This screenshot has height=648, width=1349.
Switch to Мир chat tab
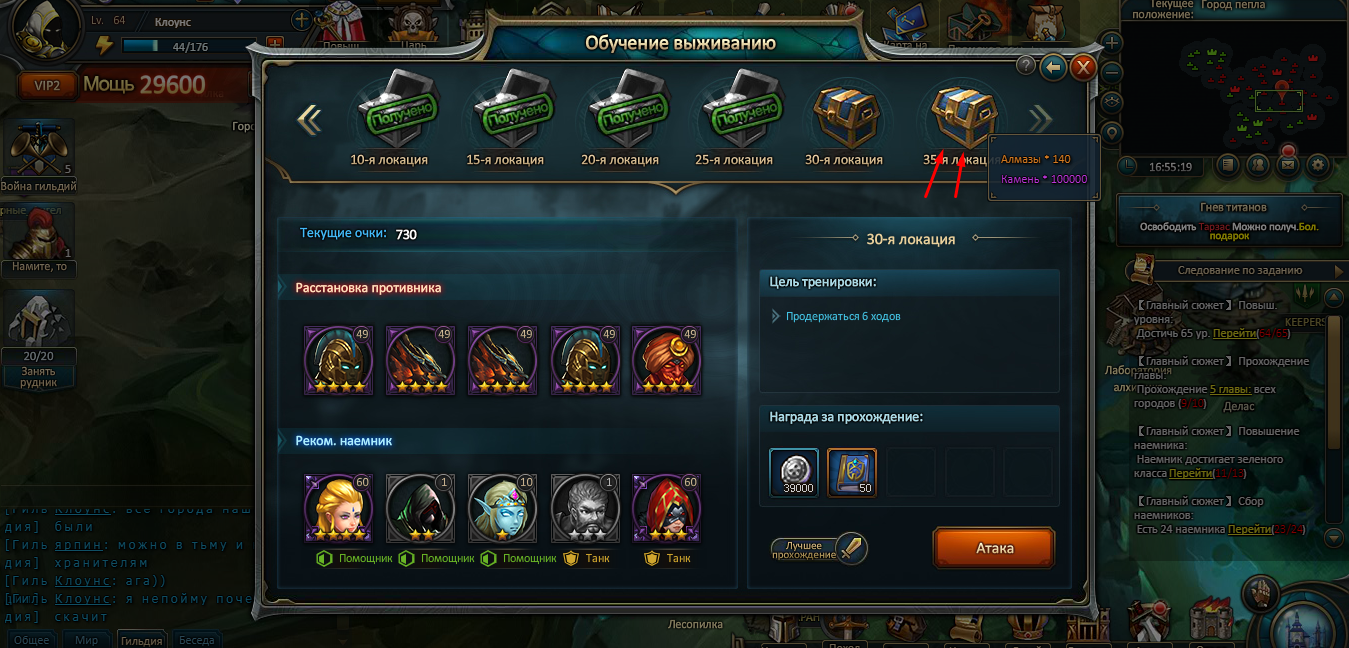click(87, 640)
